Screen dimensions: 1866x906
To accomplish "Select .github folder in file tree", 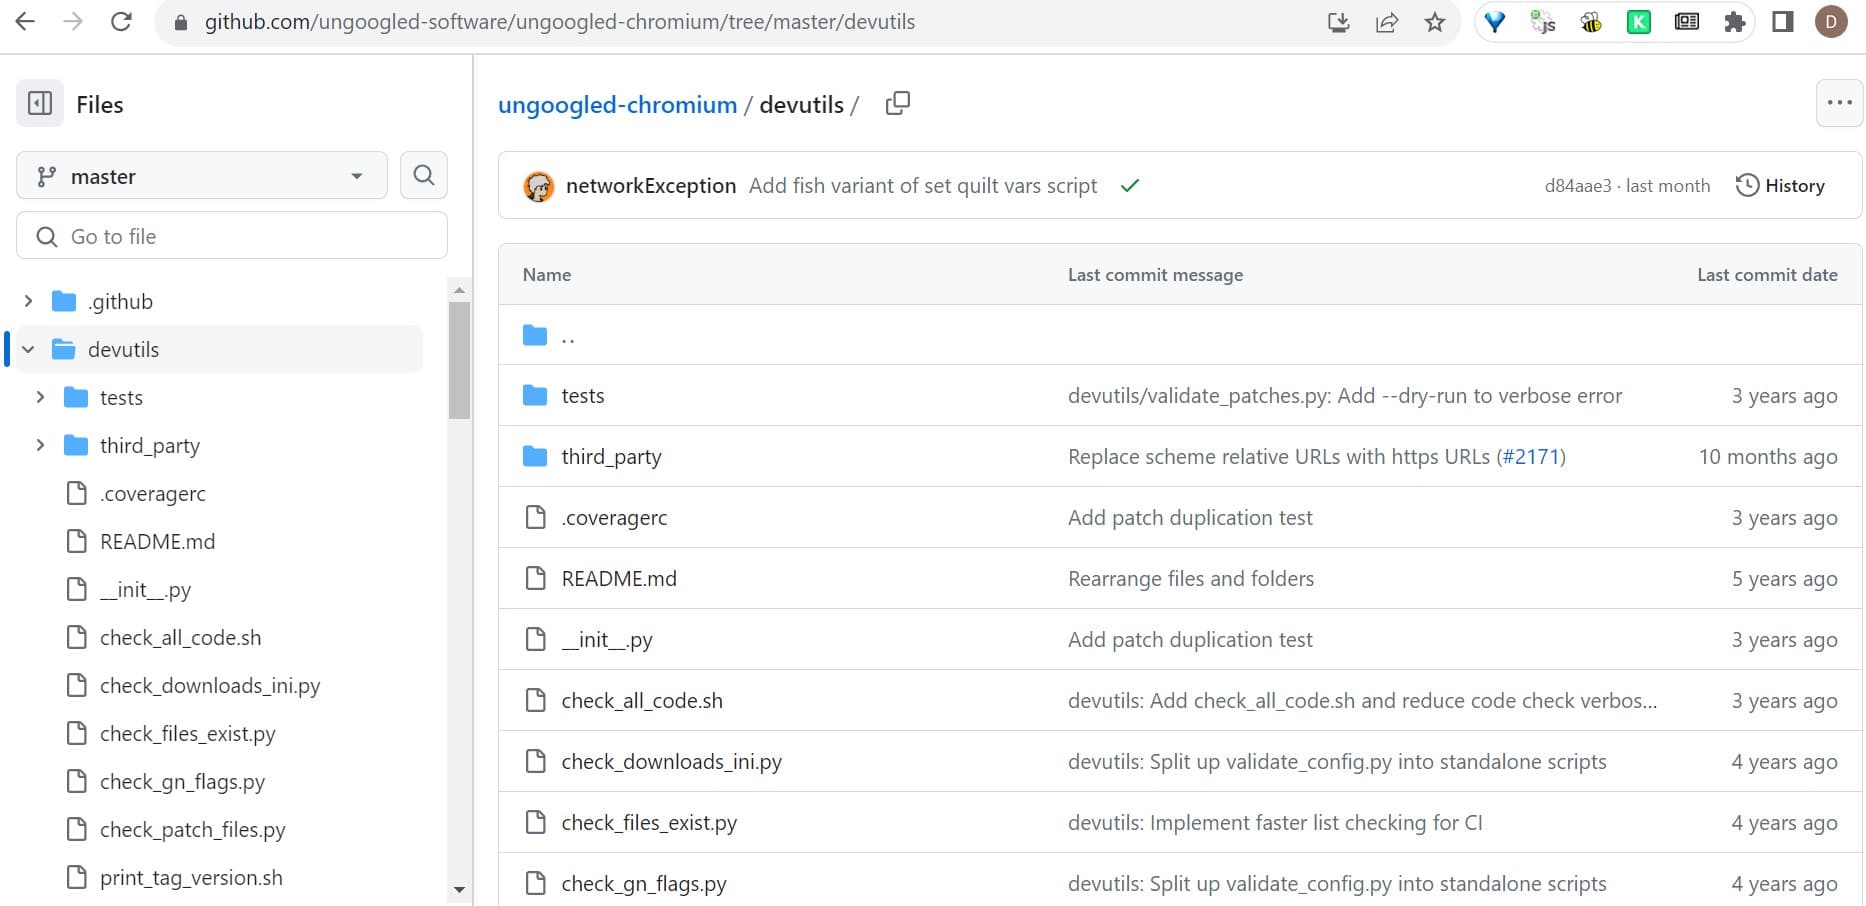I will pos(120,301).
